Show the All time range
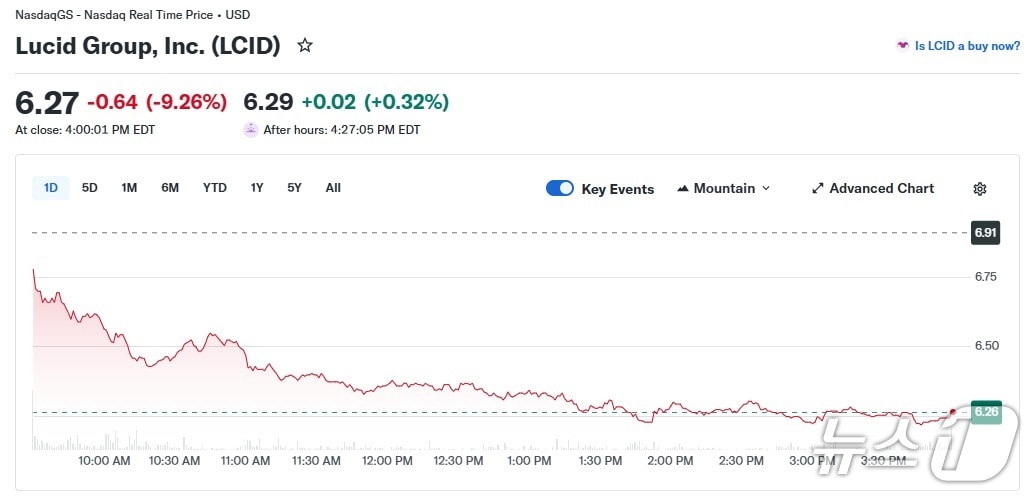 tap(333, 188)
